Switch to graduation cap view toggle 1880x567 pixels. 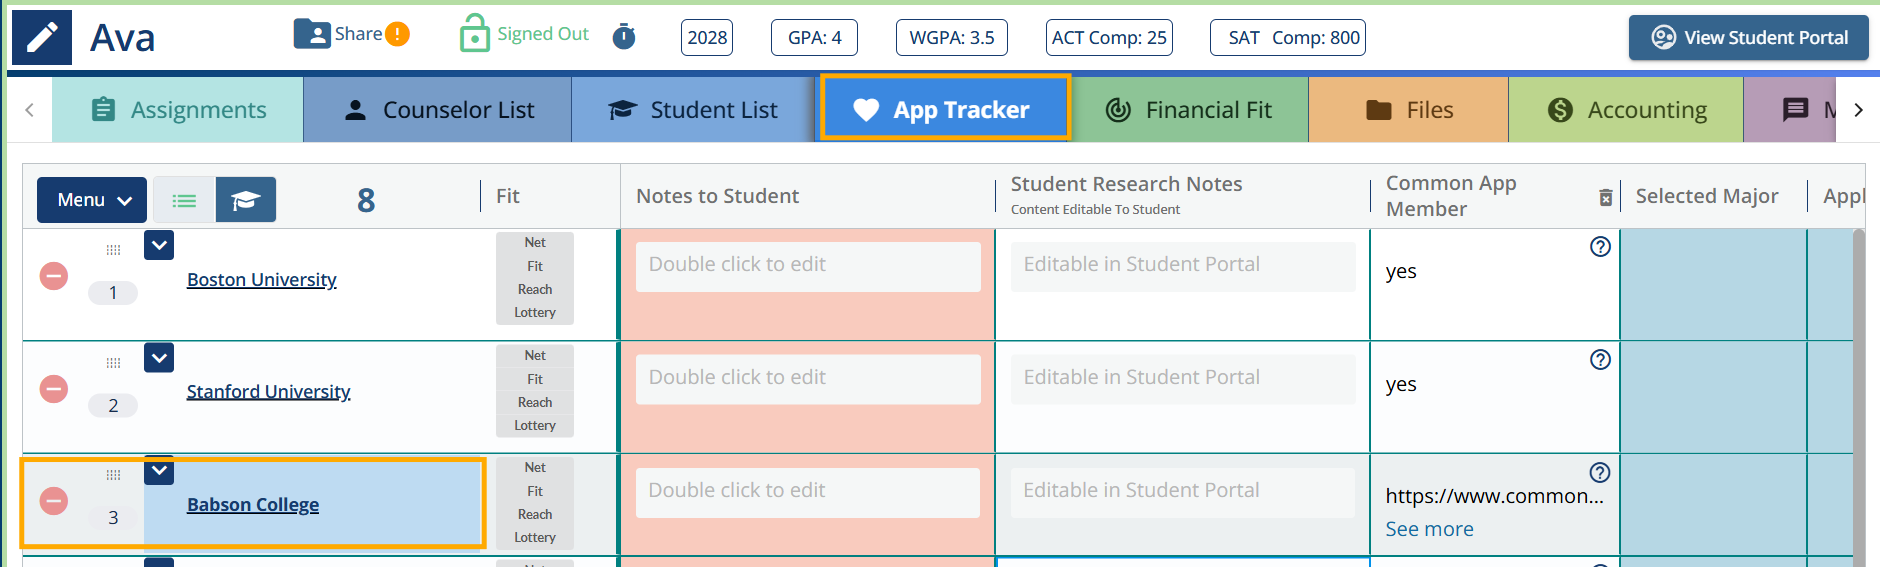pos(246,200)
